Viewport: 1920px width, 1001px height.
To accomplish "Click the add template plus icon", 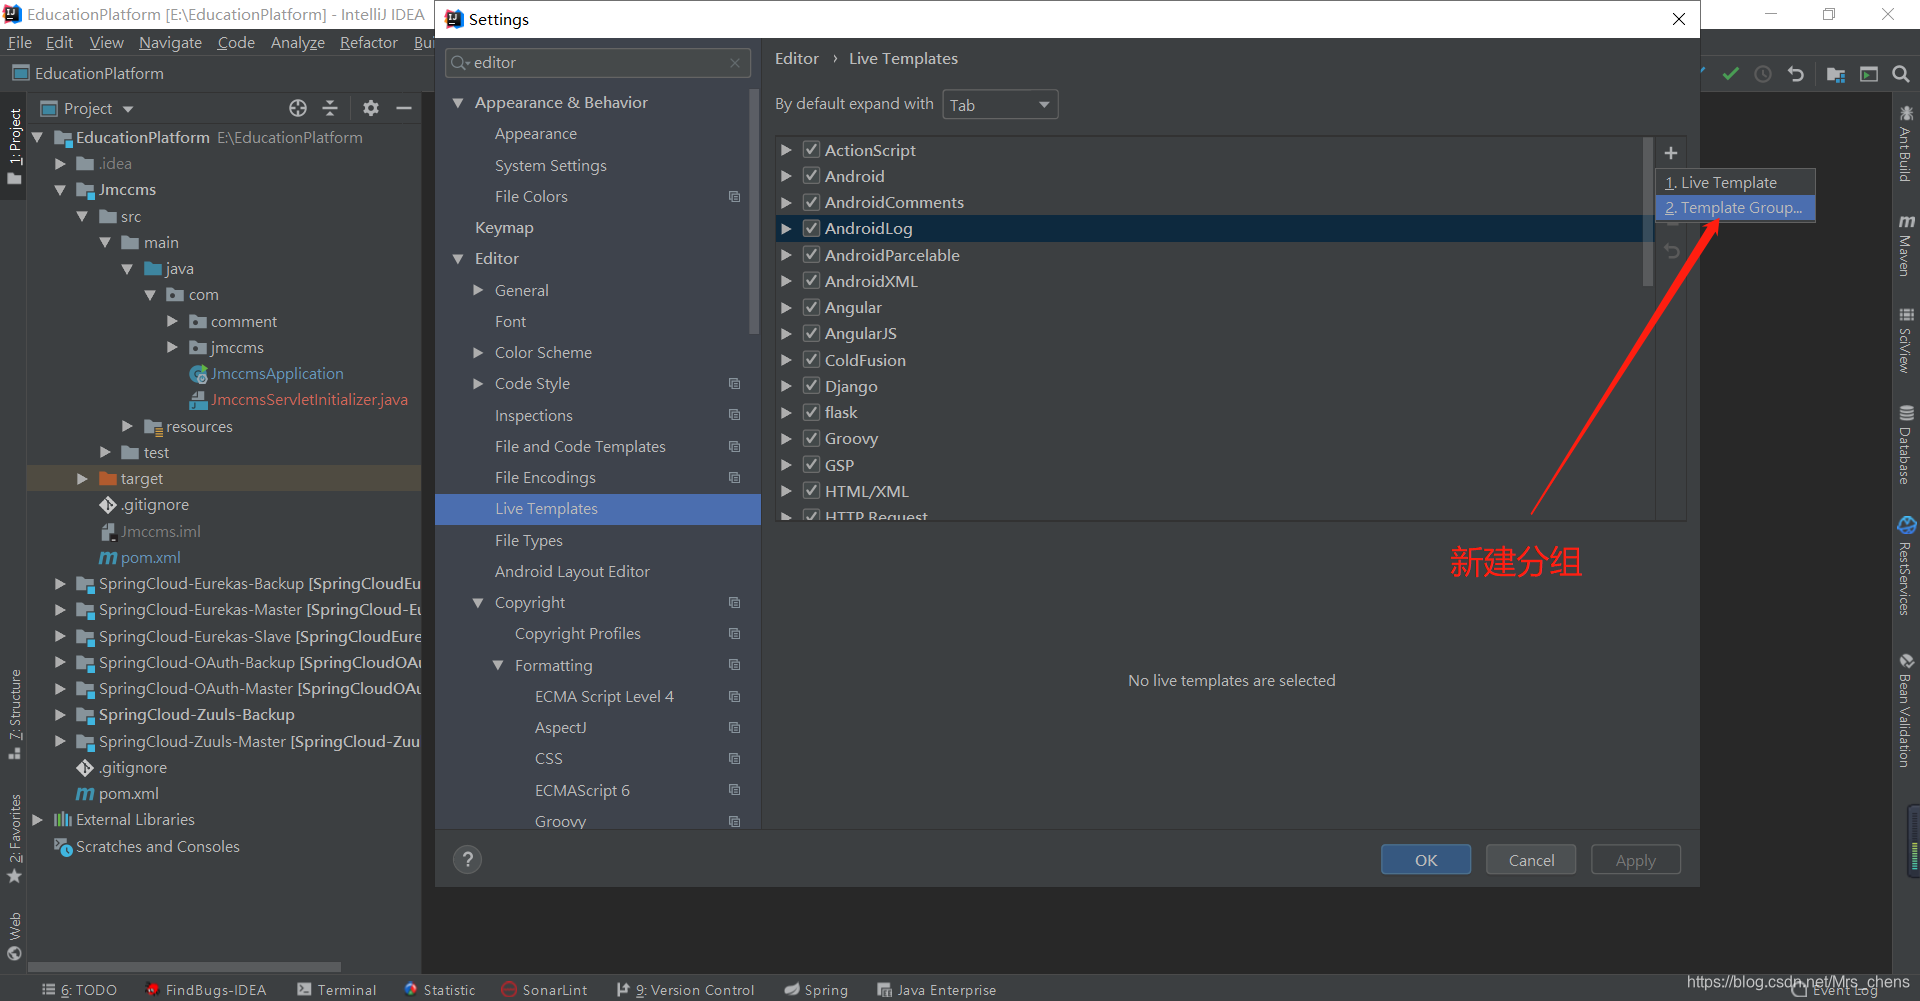I will click(1670, 153).
